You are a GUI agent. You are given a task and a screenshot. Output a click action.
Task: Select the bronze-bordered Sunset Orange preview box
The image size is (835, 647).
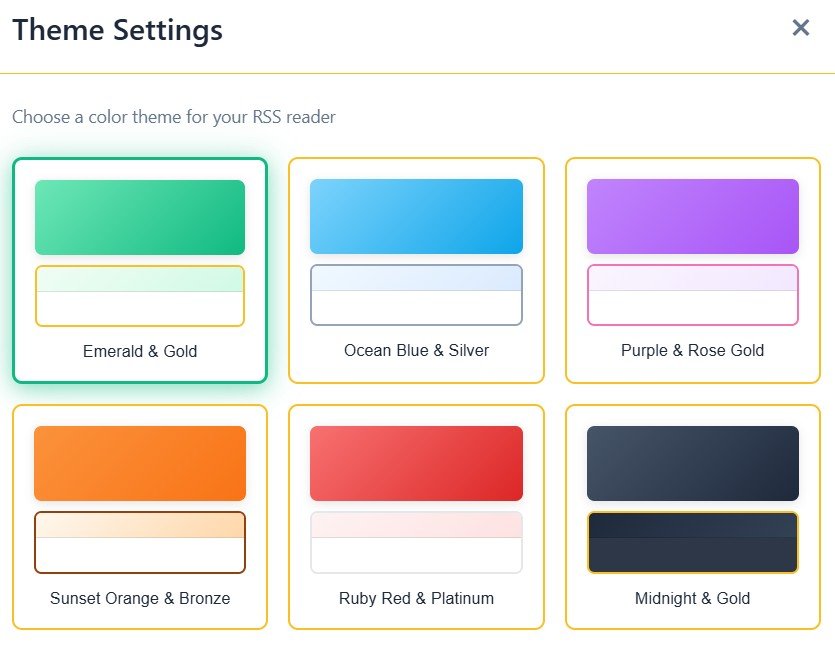point(140,542)
